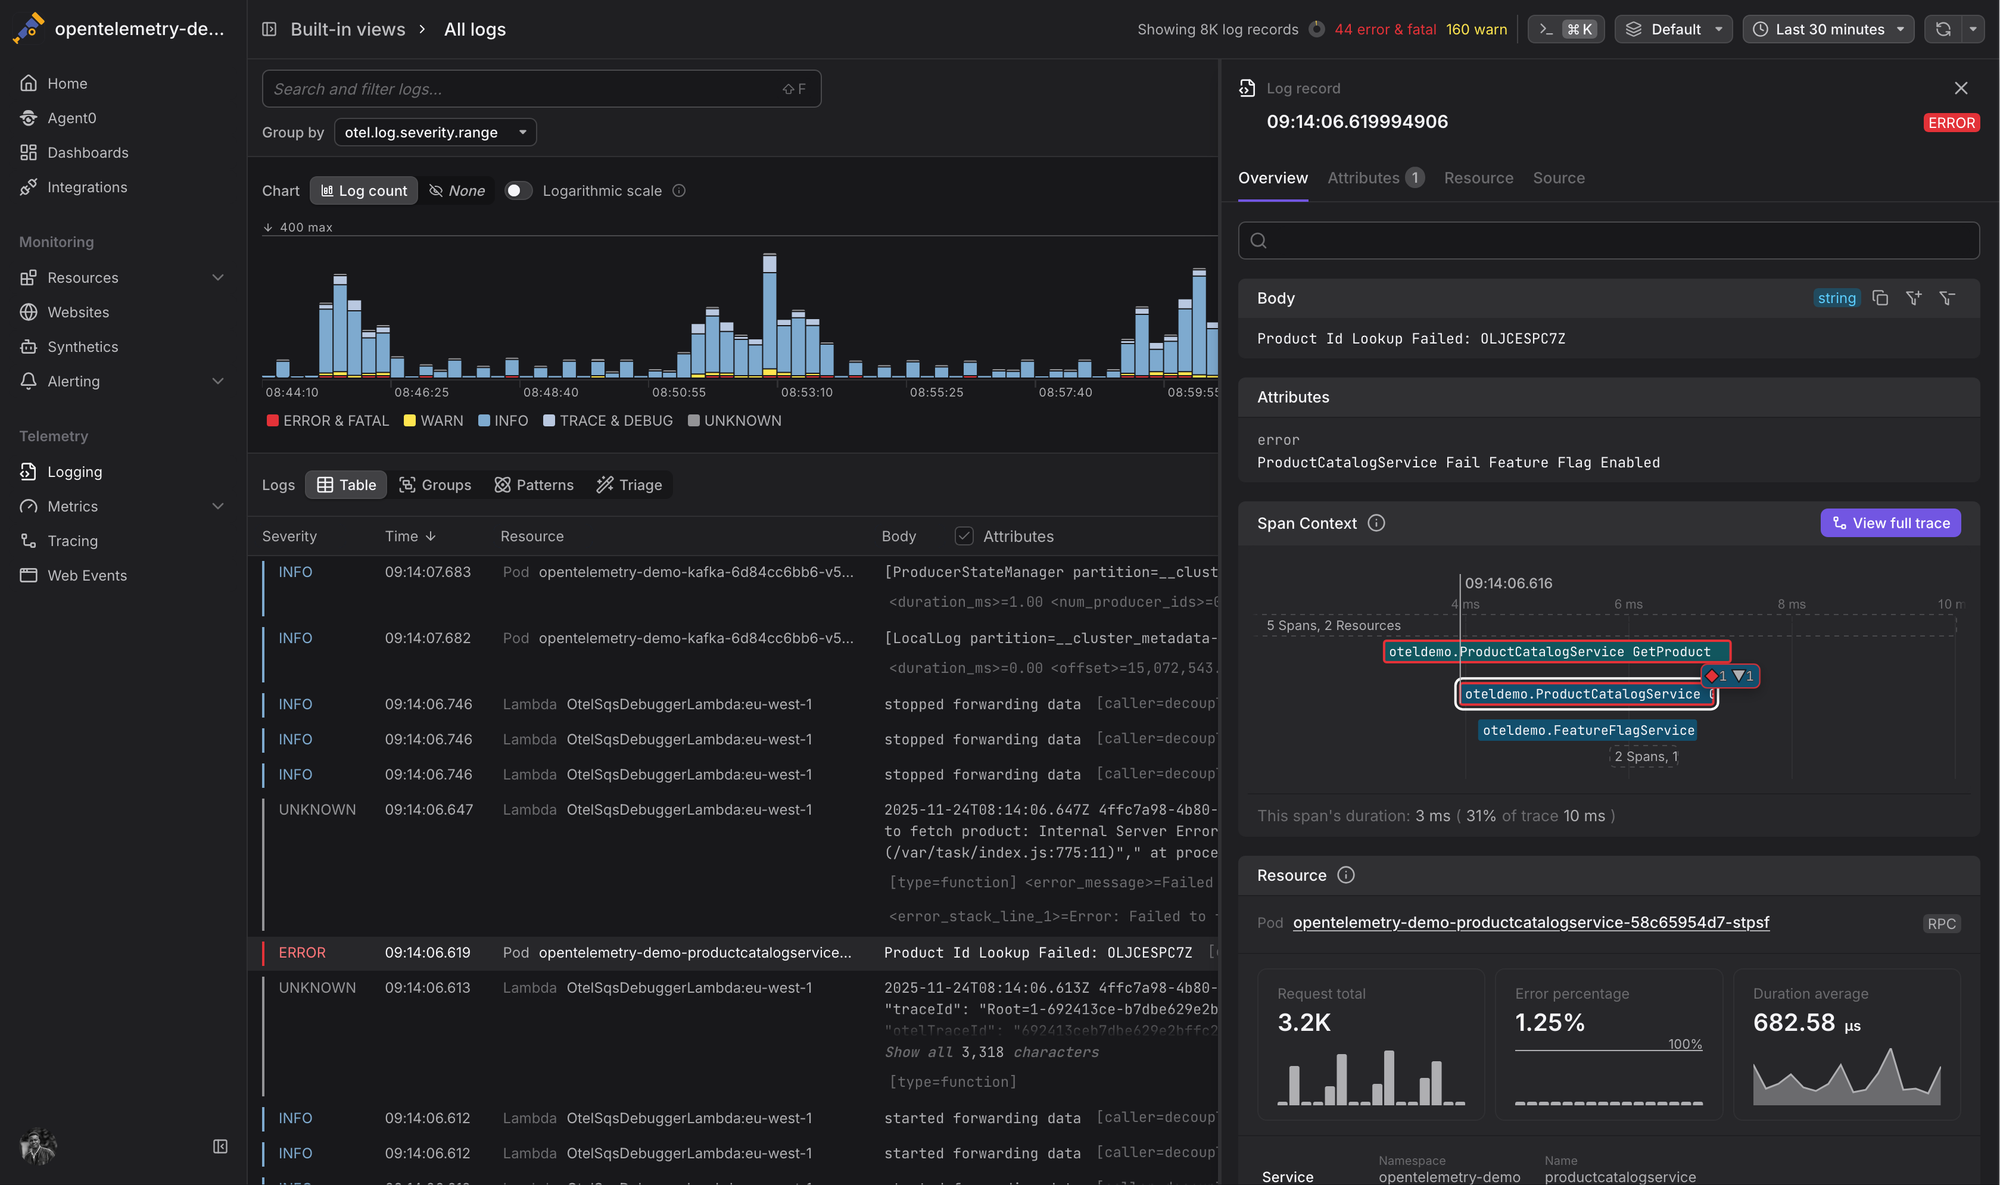Open the Home sidebar item
Image resolution: width=2000 pixels, height=1185 pixels.
pyautogui.click(x=67, y=83)
